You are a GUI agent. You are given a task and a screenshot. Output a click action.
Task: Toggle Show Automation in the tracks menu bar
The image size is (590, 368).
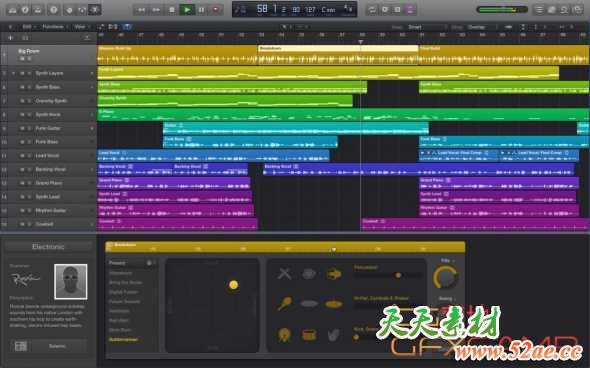coord(101,27)
